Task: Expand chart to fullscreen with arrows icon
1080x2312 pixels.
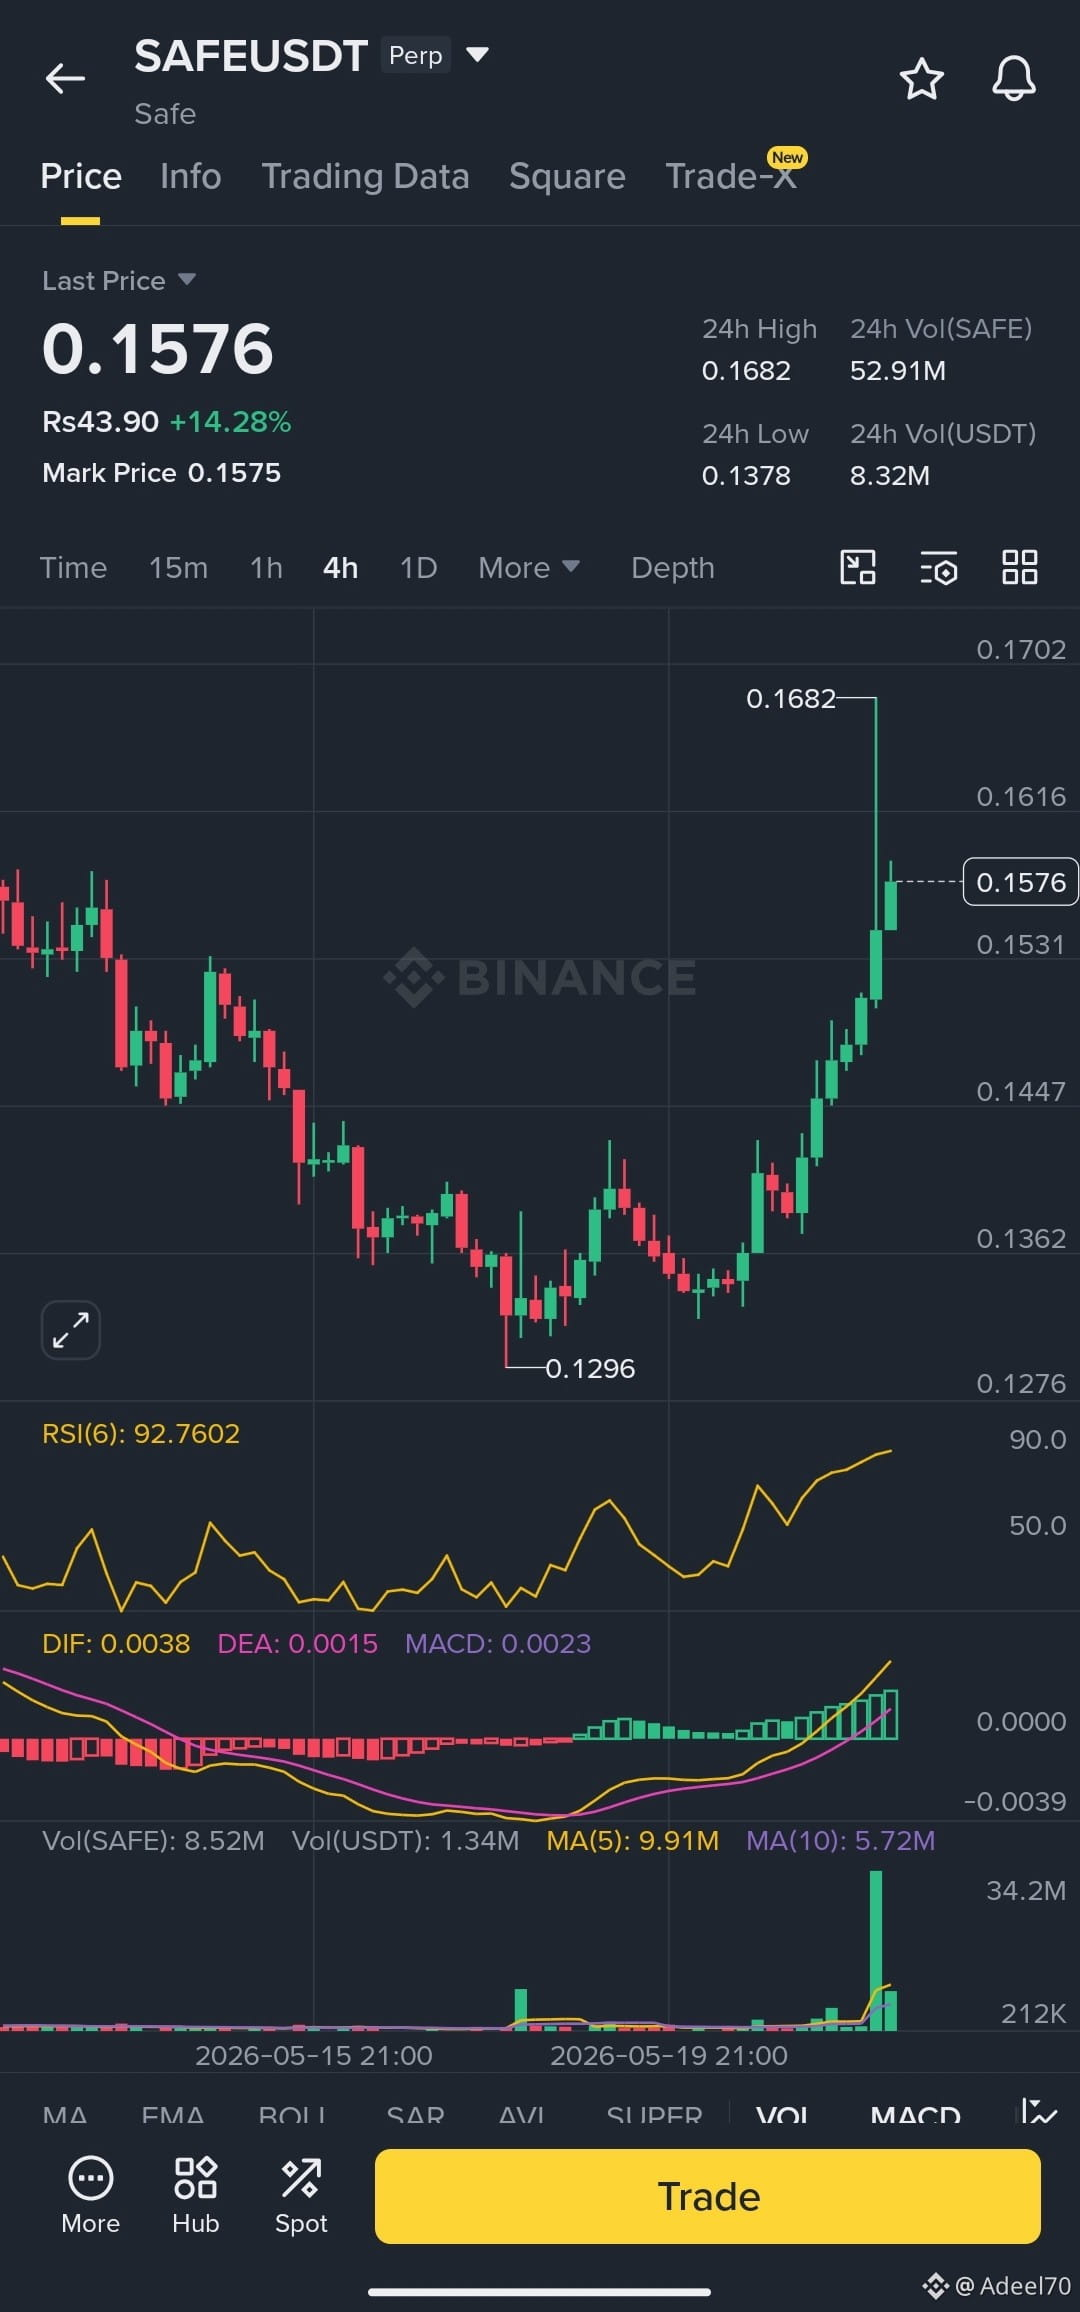Action: click(71, 1330)
